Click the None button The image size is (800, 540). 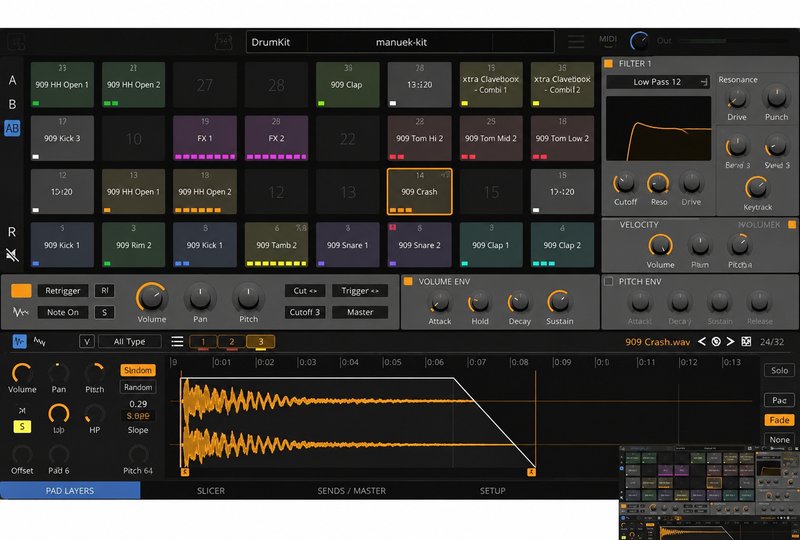(x=779, y=439)
